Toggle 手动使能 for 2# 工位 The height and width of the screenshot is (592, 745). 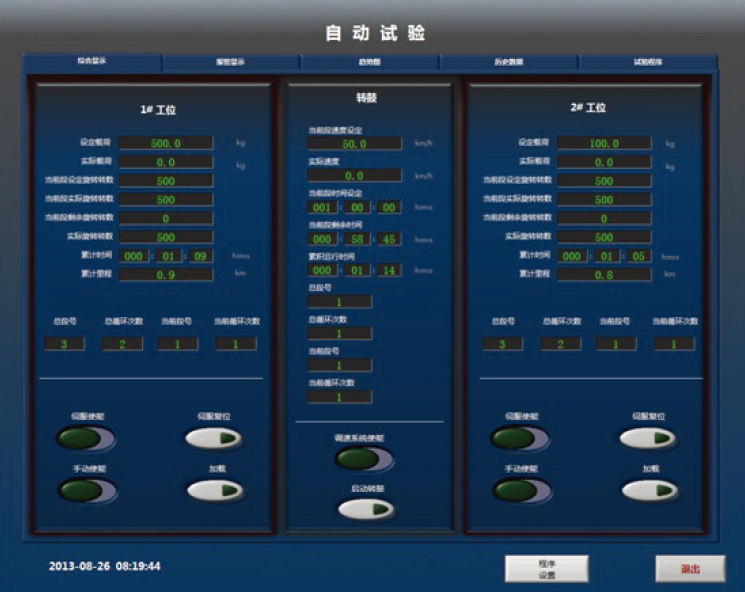(x=521, y=491)
